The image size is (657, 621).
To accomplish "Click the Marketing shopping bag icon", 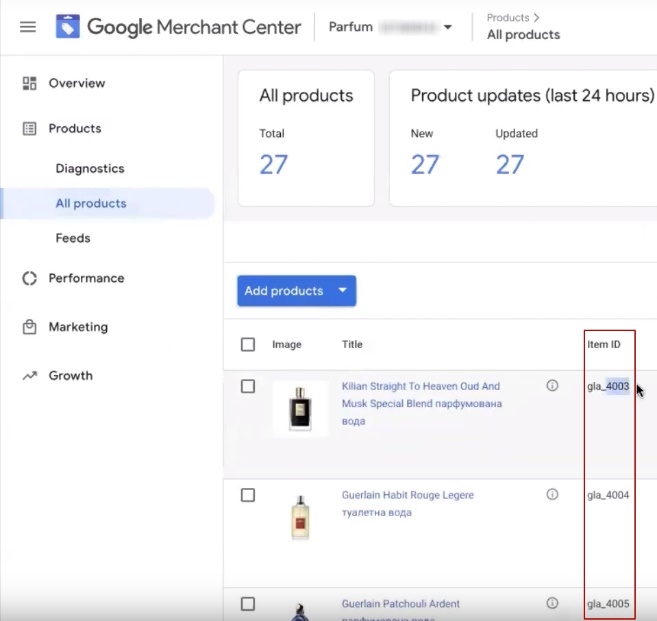I will coord(29,327).
